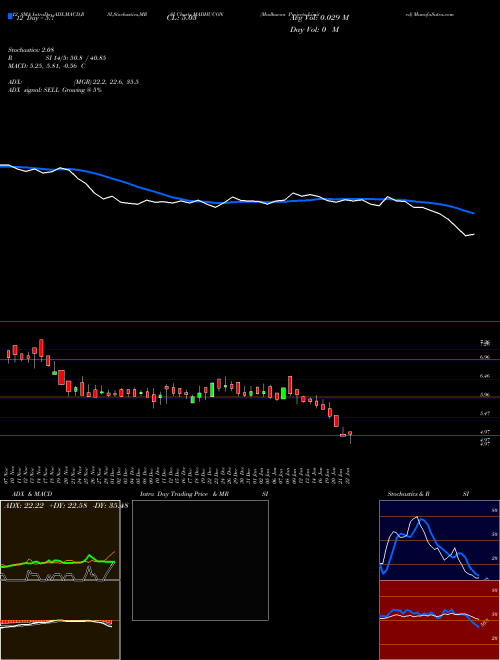Click inside the empty Intra Day chart panel
This screenshot has width=500, height=660.
pos(200,560)
